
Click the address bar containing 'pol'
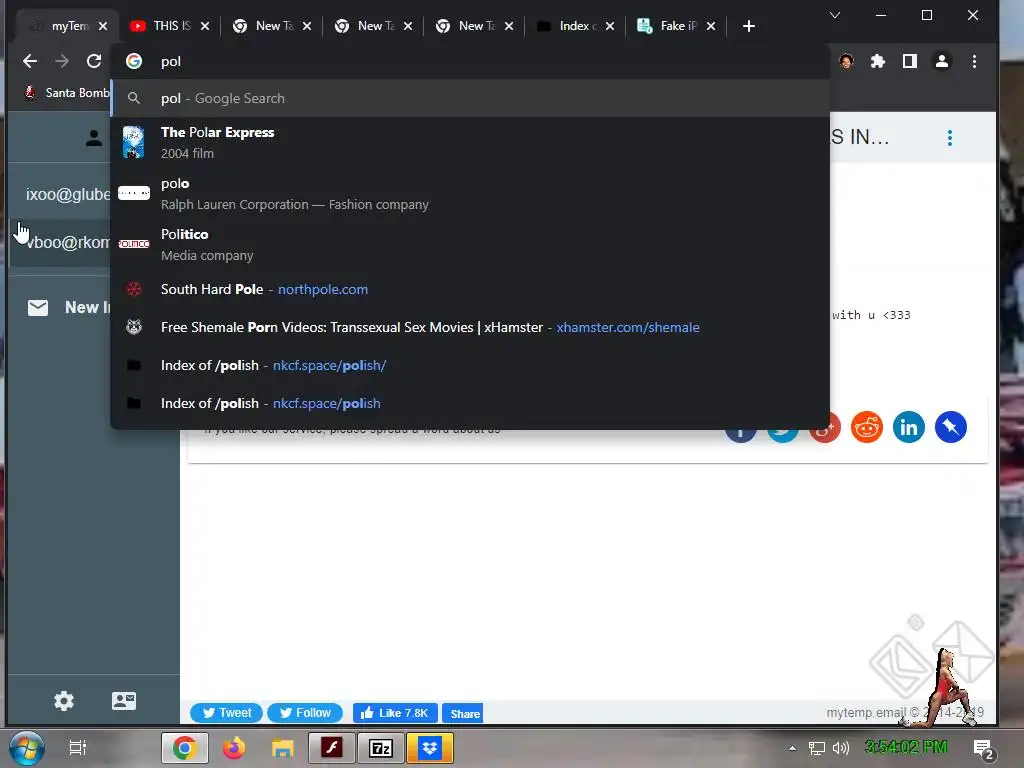pos(470,61)
